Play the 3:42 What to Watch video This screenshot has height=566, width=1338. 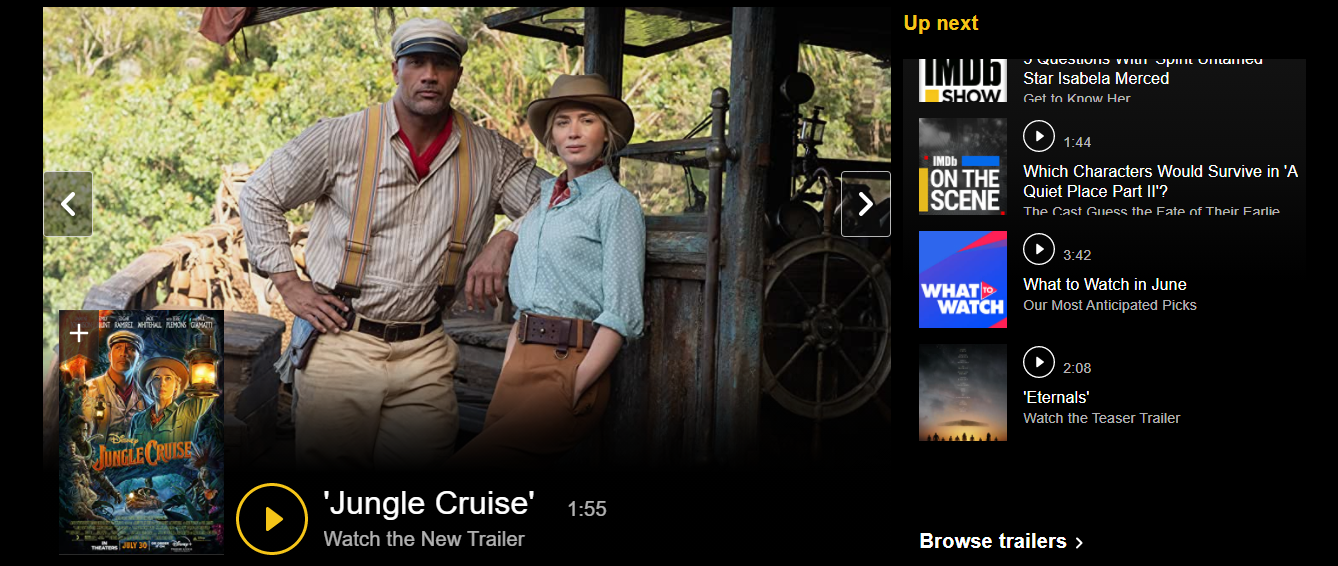coord(1039,248)
